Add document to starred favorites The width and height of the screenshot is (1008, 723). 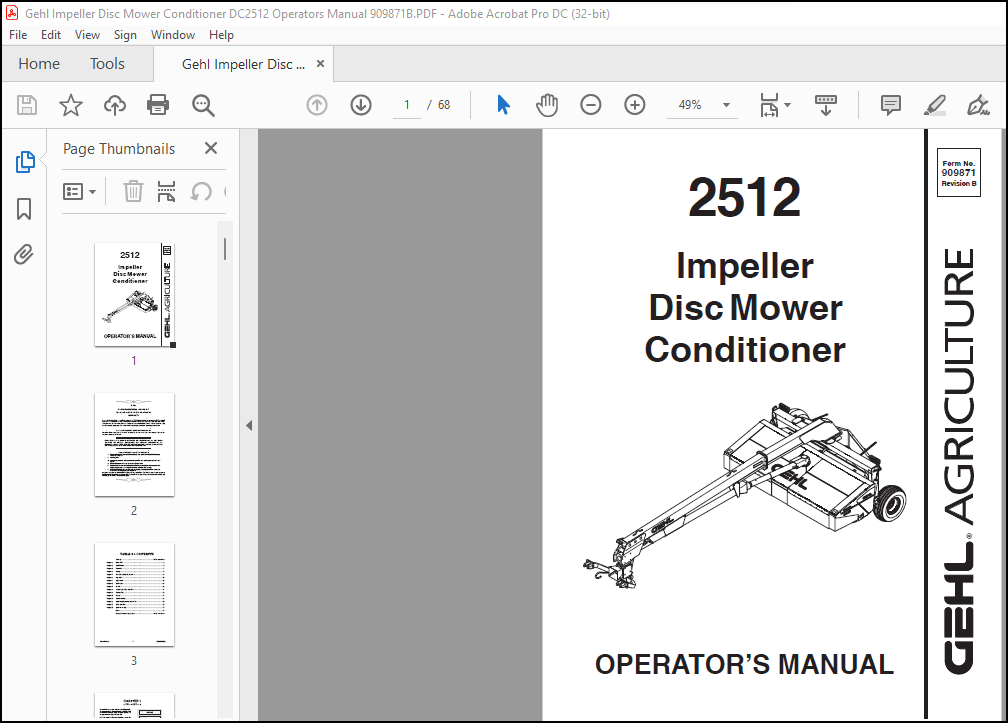(x=71, y=105)
